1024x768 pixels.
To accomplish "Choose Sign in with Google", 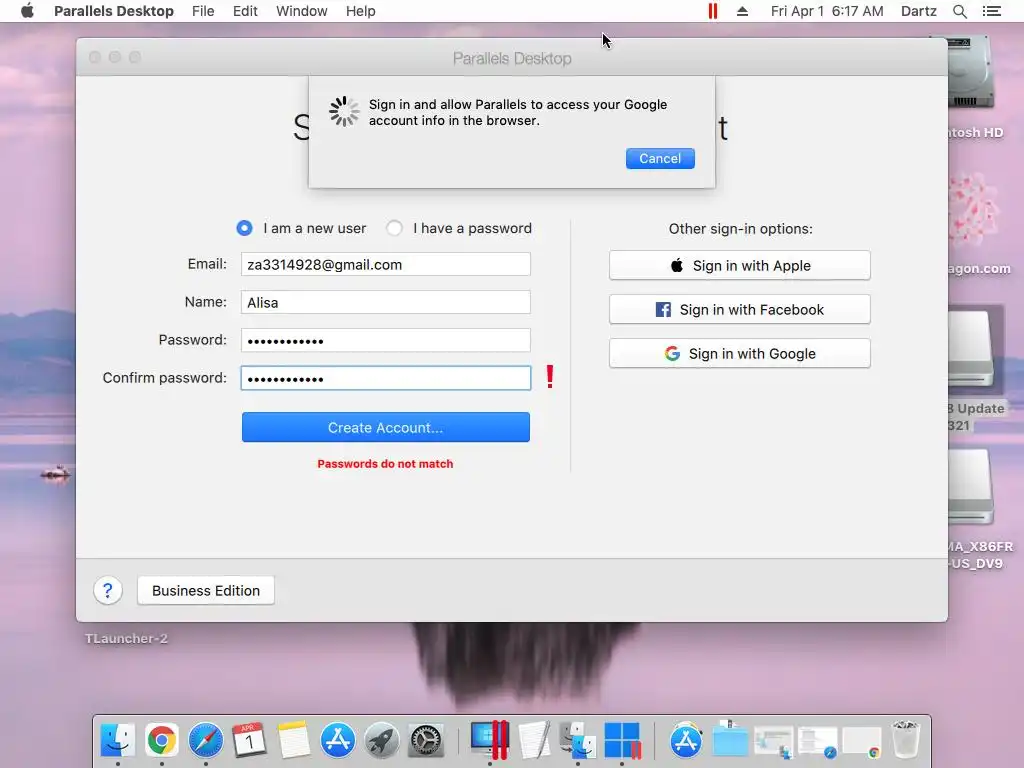I will click(739, 353).
